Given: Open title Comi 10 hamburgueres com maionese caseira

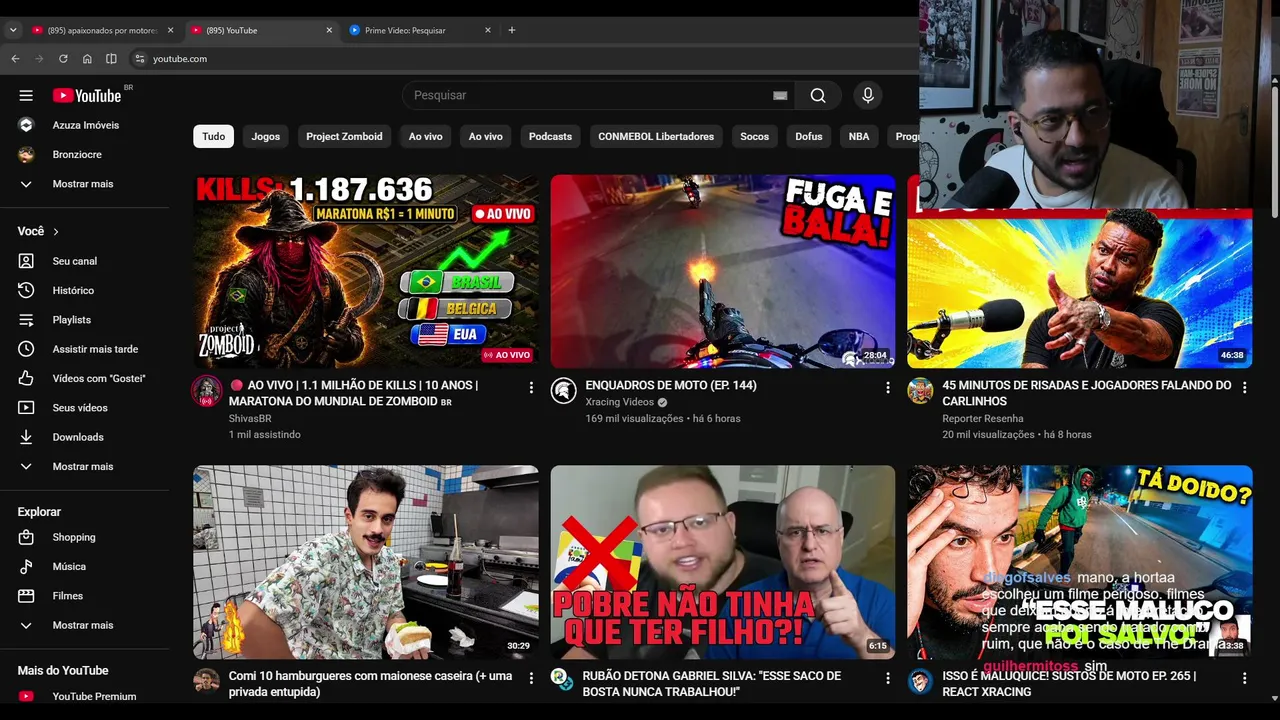Looking at the screenshot, I should (370, 684).
